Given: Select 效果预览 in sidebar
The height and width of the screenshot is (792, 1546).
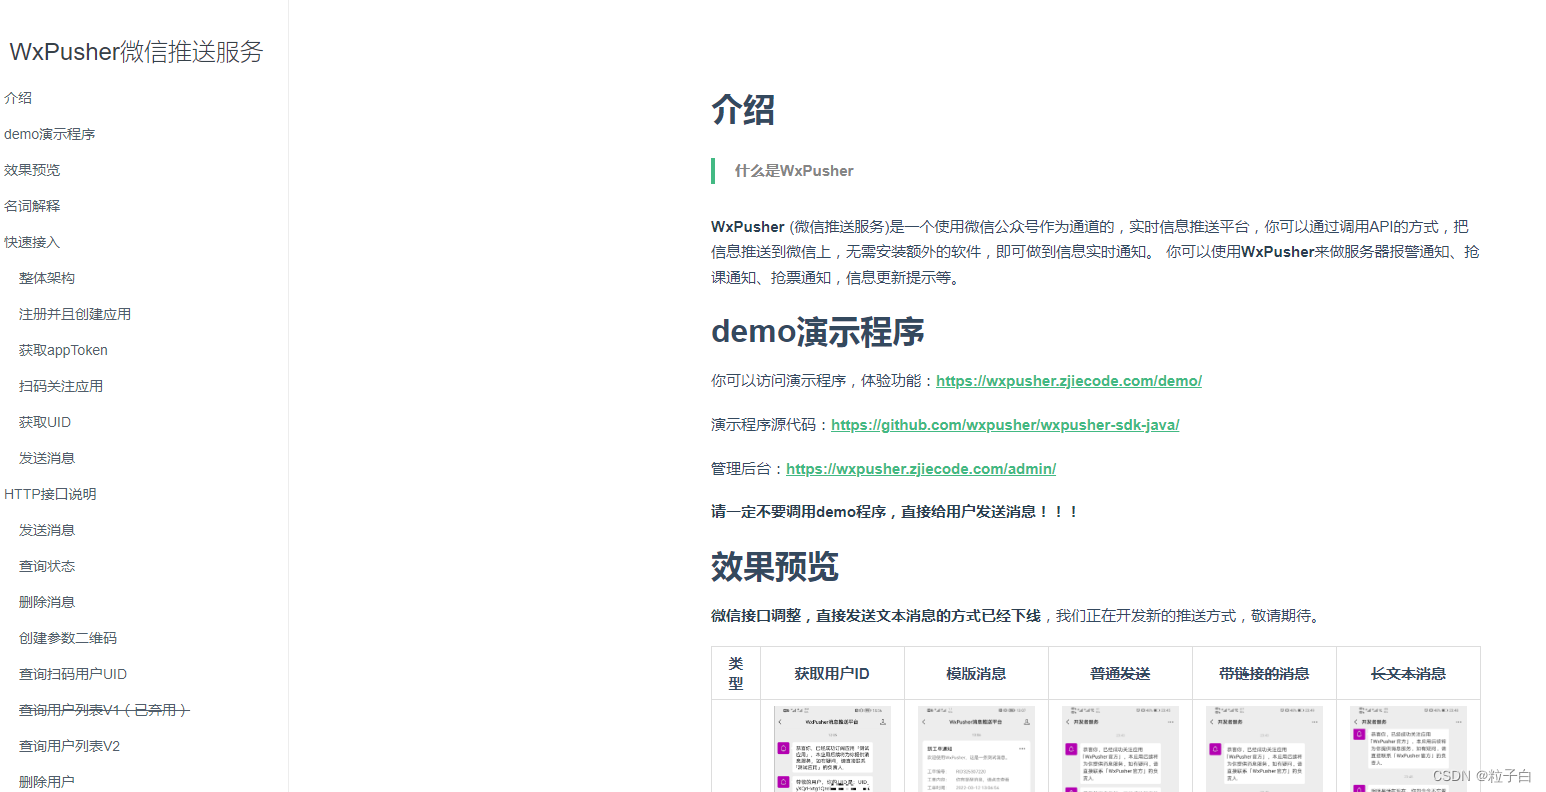Looking at the screenshot, I should [x=32, y=170].
